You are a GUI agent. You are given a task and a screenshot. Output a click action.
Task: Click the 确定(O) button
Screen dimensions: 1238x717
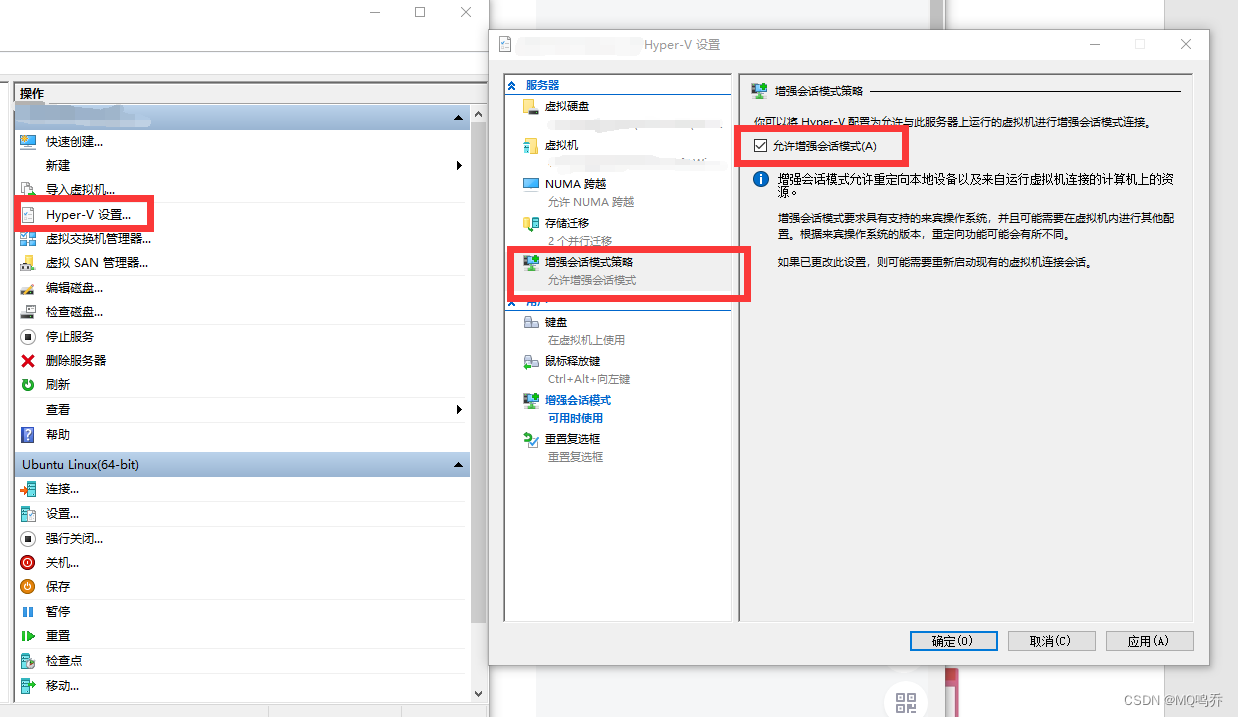[x=954, y=641]
